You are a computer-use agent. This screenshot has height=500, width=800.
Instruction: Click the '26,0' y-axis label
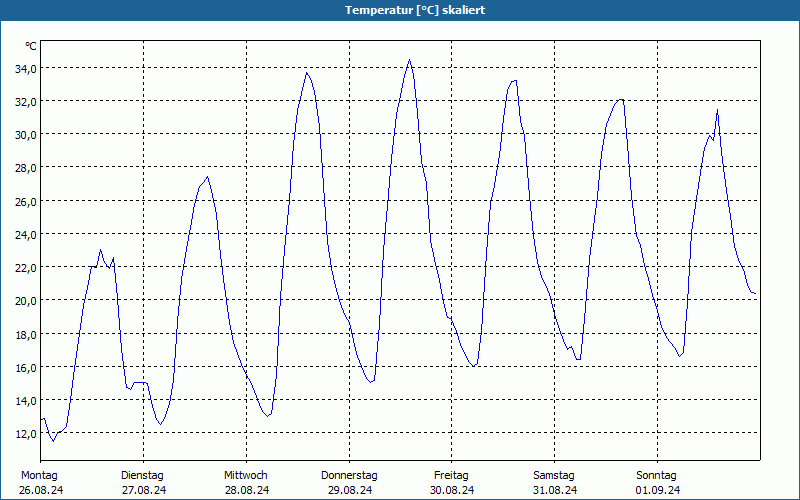point(26,202)
